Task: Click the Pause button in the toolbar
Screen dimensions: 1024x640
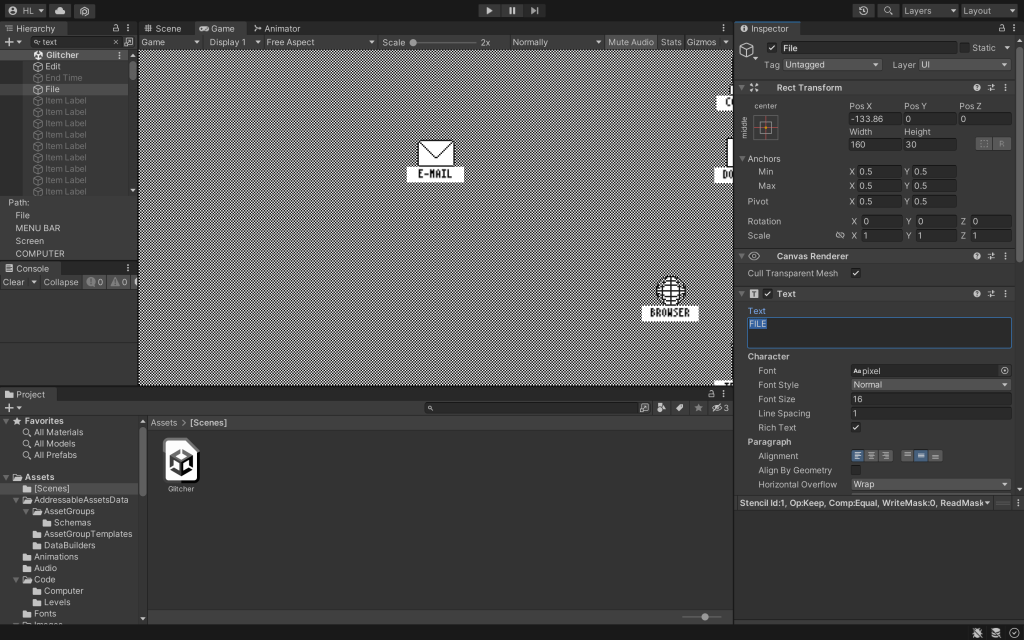Action: [512, 10]
